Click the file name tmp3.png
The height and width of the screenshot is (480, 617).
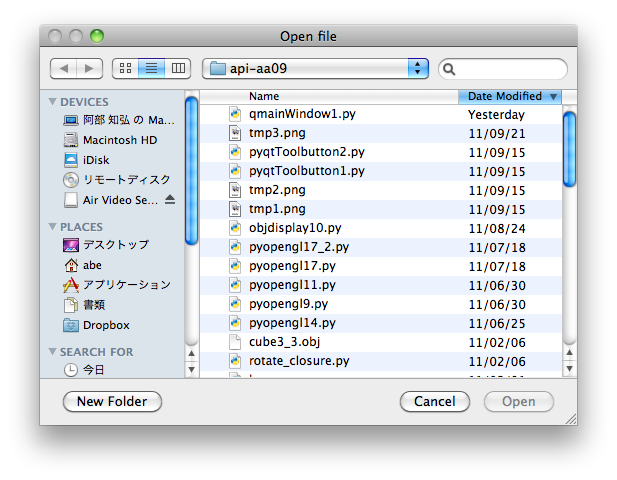click(x=277, y=133)
